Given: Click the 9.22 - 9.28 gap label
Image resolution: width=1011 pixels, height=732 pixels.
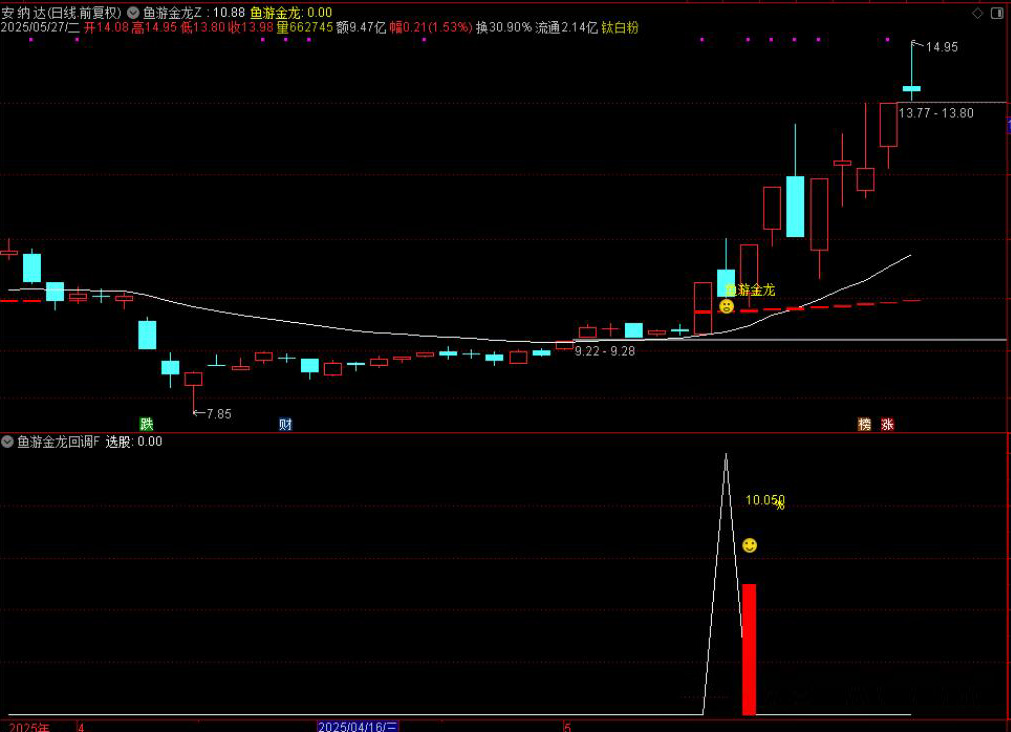Looking at the screenshot, I should click(x=604, y=351).
